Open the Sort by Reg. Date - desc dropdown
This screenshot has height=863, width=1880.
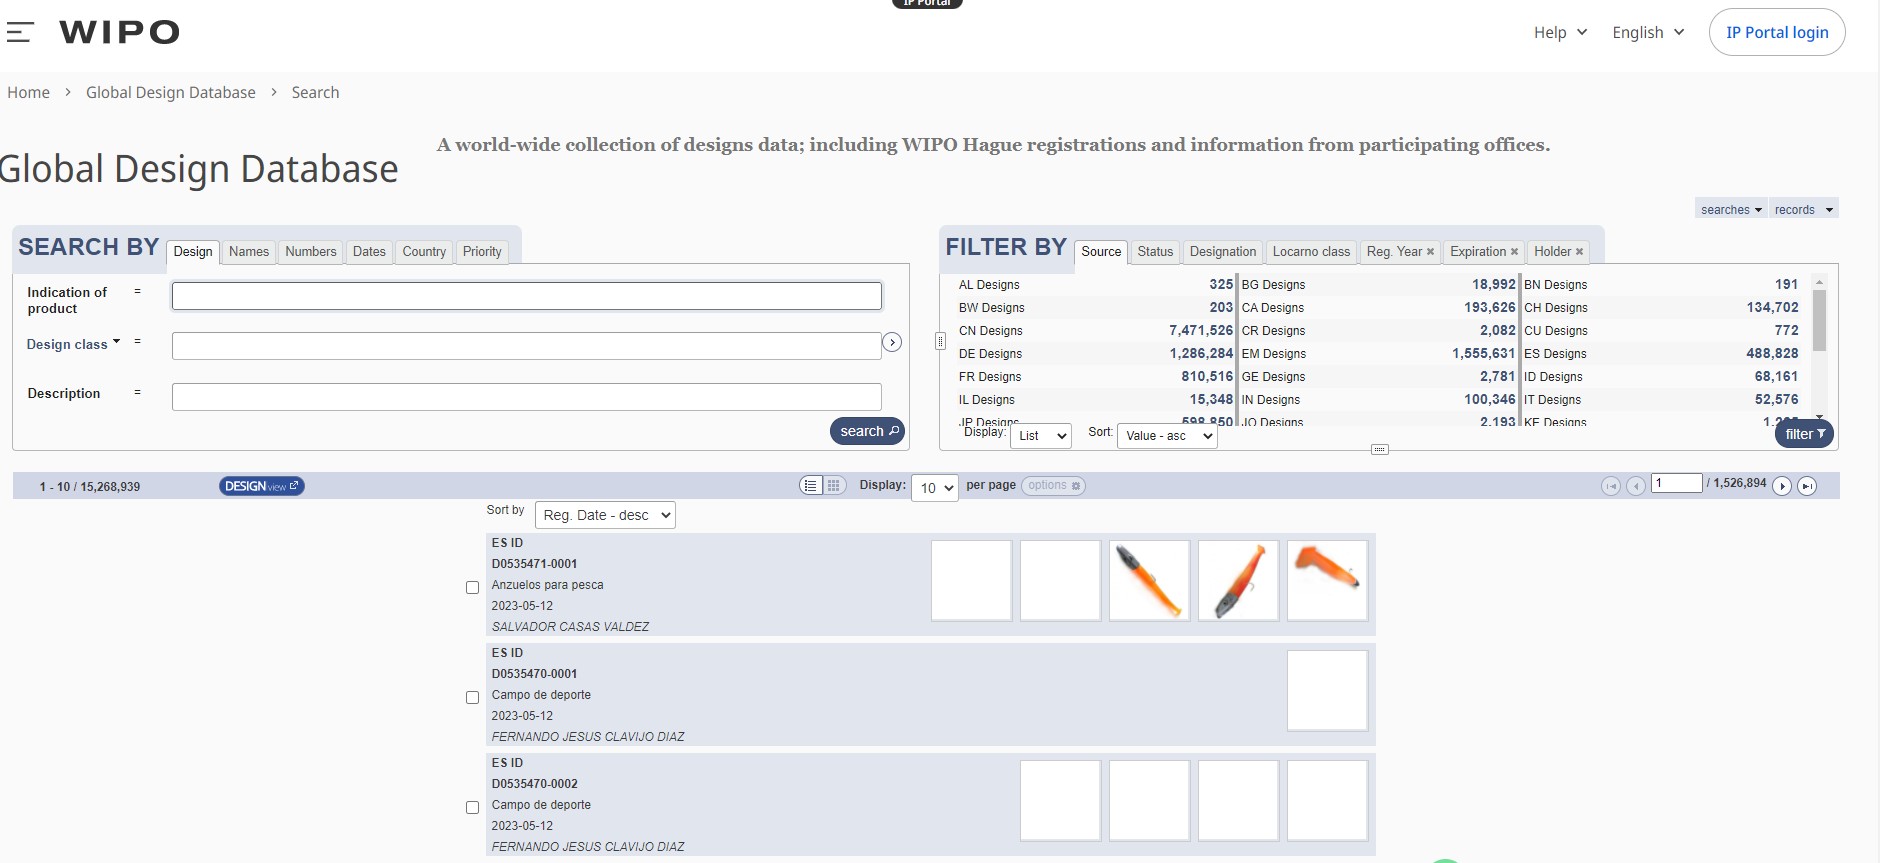(605, 515)
